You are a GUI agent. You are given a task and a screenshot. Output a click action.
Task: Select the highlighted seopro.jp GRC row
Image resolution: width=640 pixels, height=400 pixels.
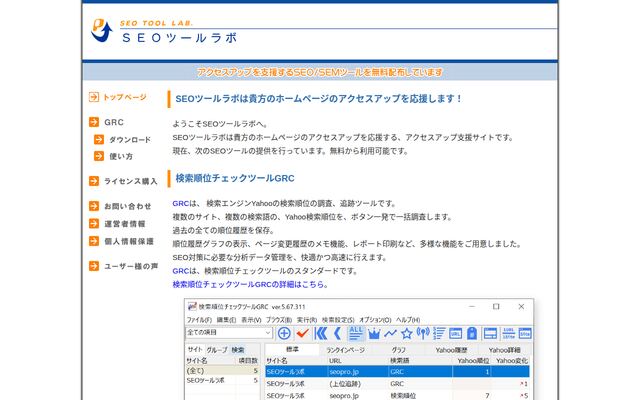pyautogui.click(x=397, y=372)
